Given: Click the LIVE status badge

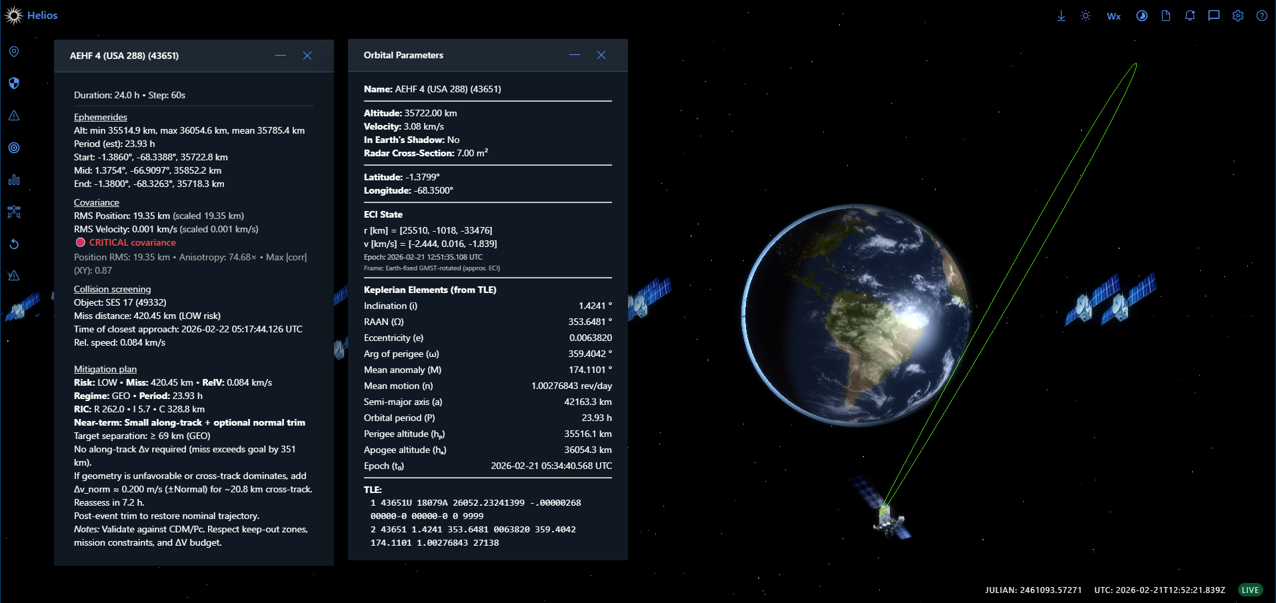Looking at the screenshot, I should 1250,590.
